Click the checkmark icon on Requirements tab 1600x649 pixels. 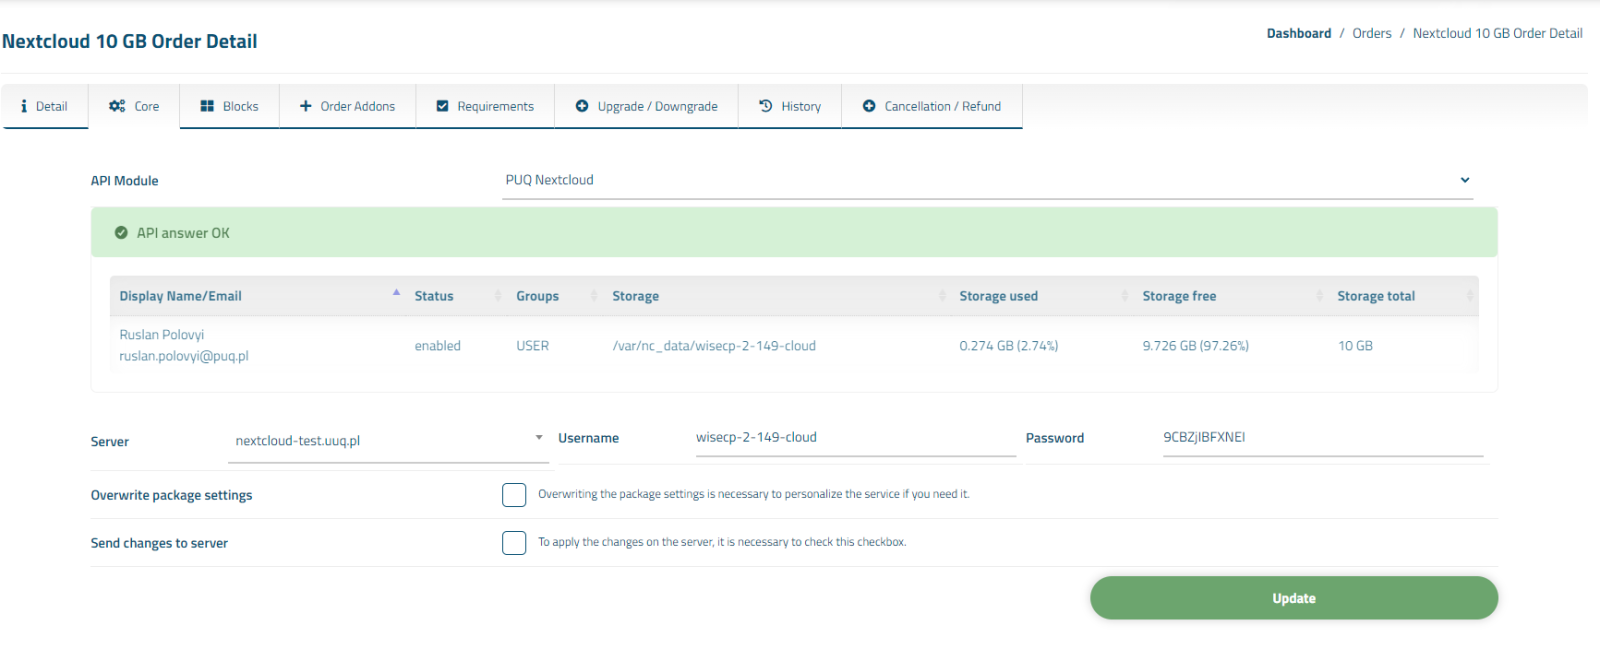pos(442,106)
